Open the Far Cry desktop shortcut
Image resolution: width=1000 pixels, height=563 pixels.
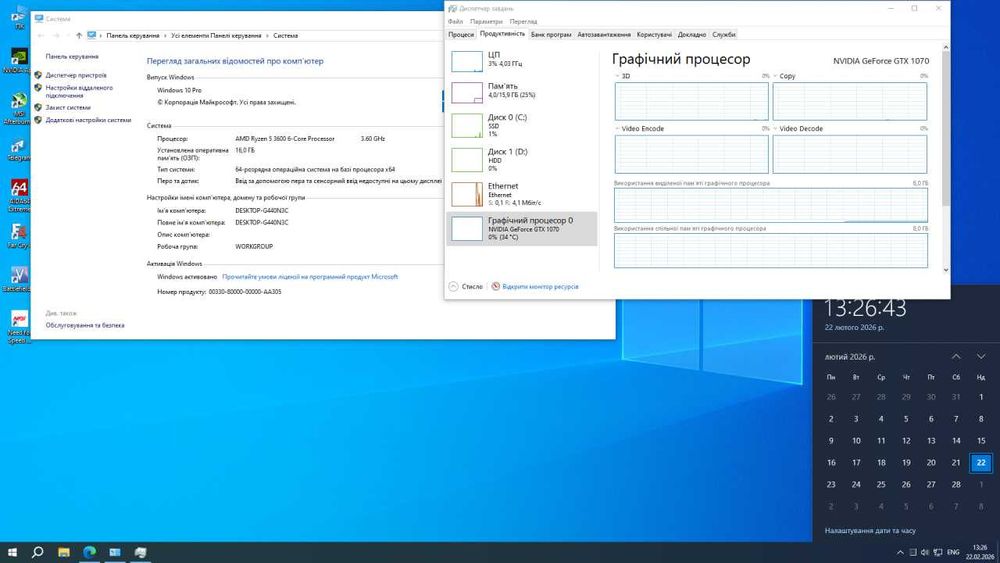[17, 236]
